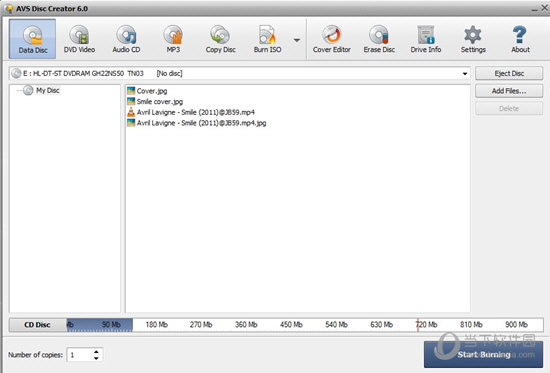Open the About help icon
The height and width of the screenshot is (373, 550).
click(x=520, y=39)
